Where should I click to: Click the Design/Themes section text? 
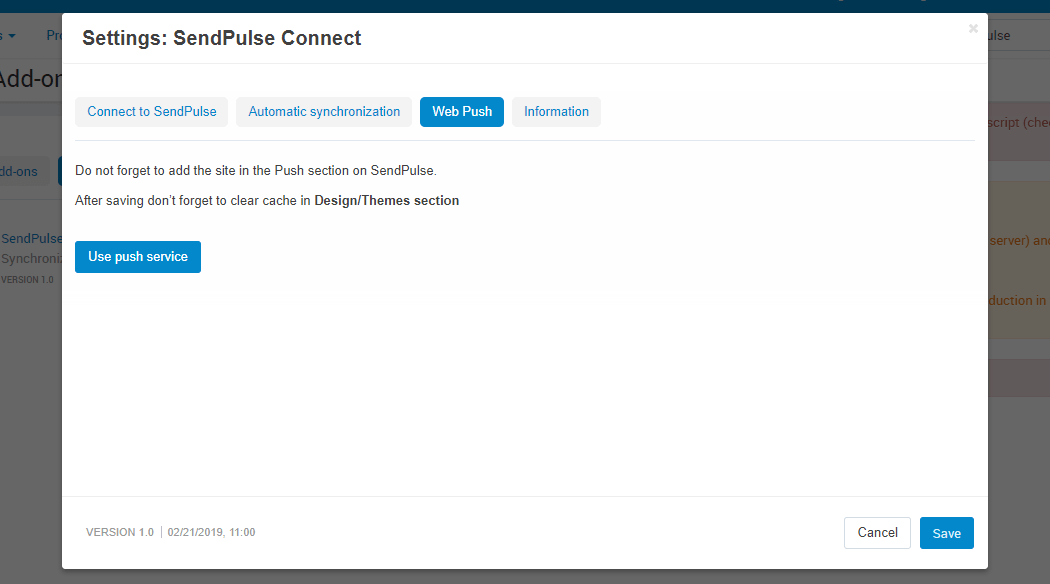click(386, 201)
